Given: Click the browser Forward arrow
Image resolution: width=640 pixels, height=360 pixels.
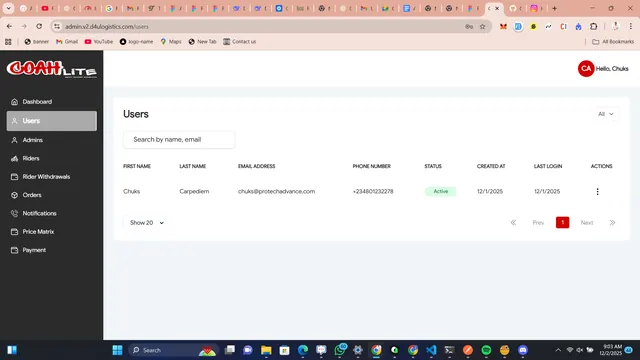Looking at the screenshot, I should pyautogui.click(x=24, y=26).
